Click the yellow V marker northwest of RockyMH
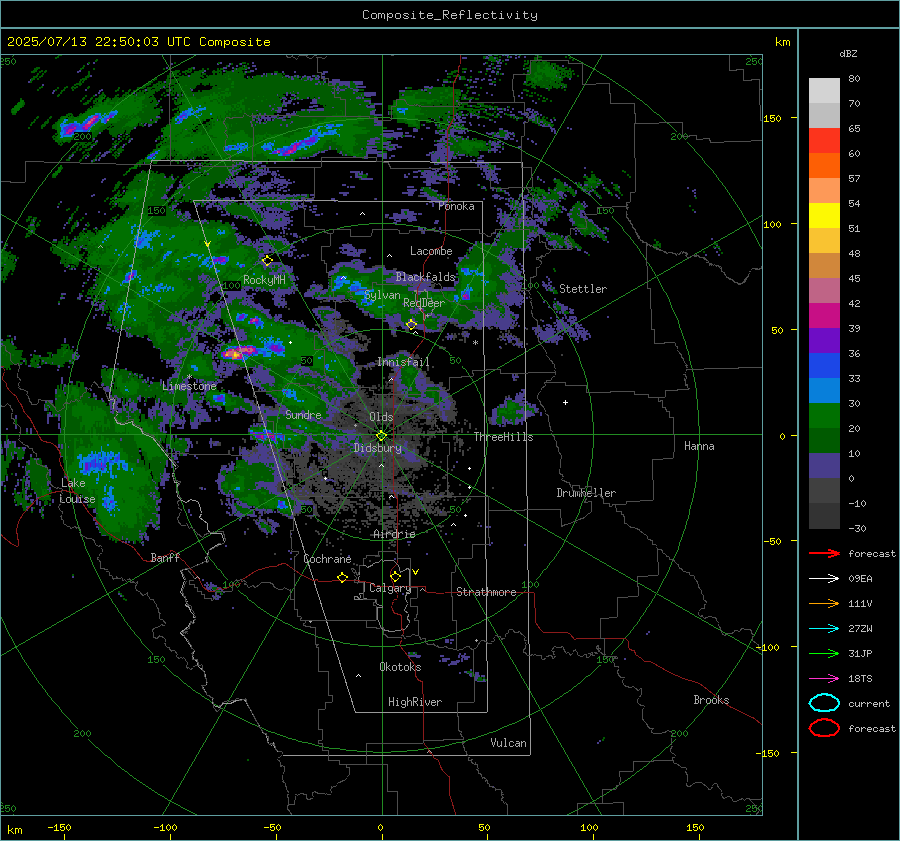 pyautogui.click(x=208, y=244)
